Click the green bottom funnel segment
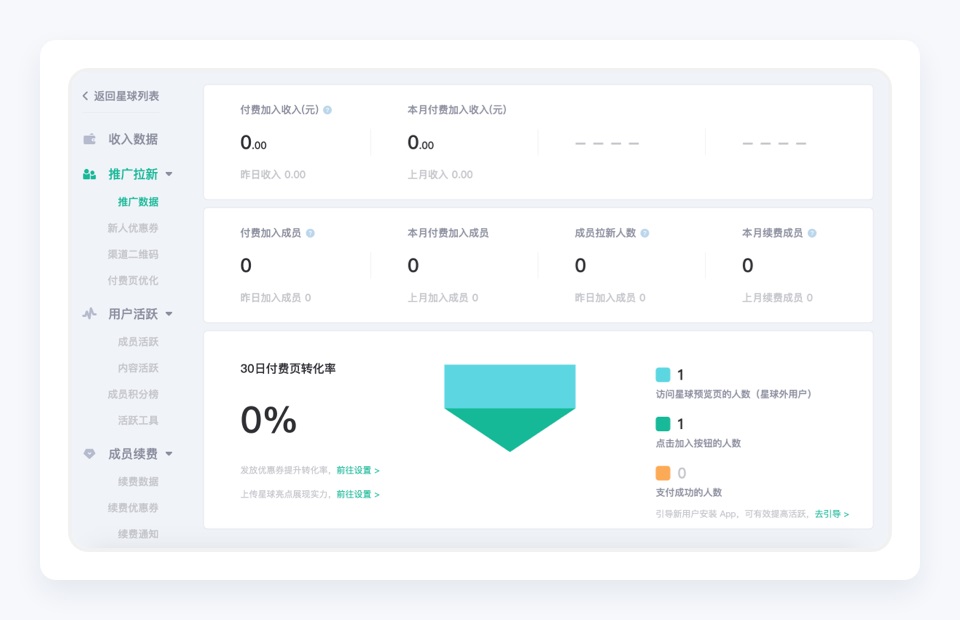 [509, 425]
